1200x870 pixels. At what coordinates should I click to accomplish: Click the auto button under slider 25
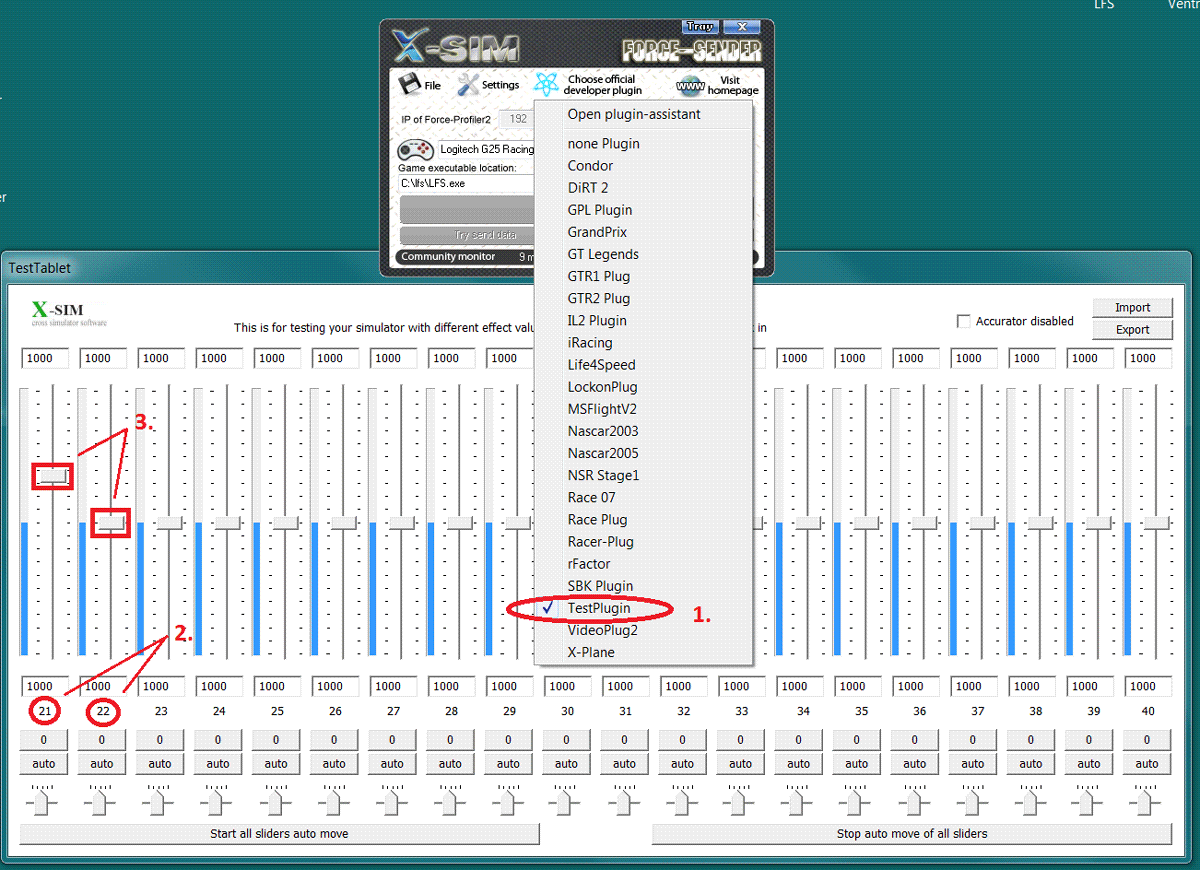(x=276, y=764)
